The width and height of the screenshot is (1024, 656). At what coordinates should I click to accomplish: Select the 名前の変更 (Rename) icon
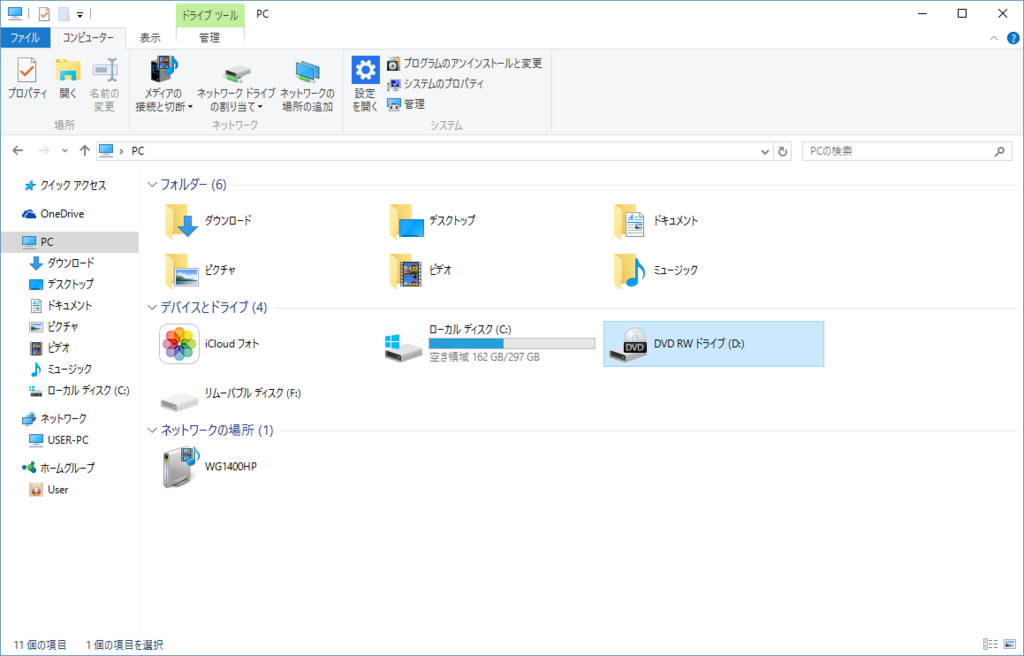point(103,83)
